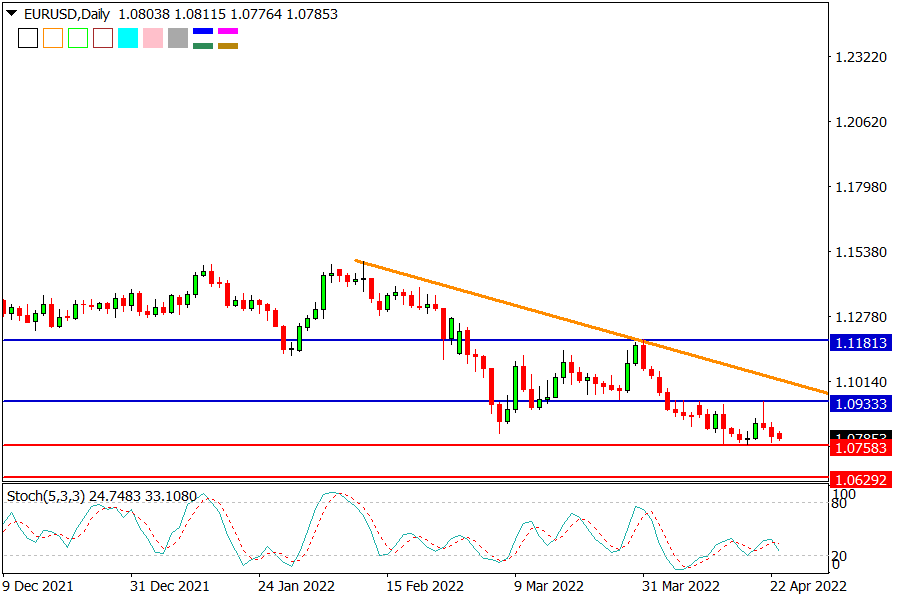Click the 1.15380 price scale value

(x=861, y=252)
